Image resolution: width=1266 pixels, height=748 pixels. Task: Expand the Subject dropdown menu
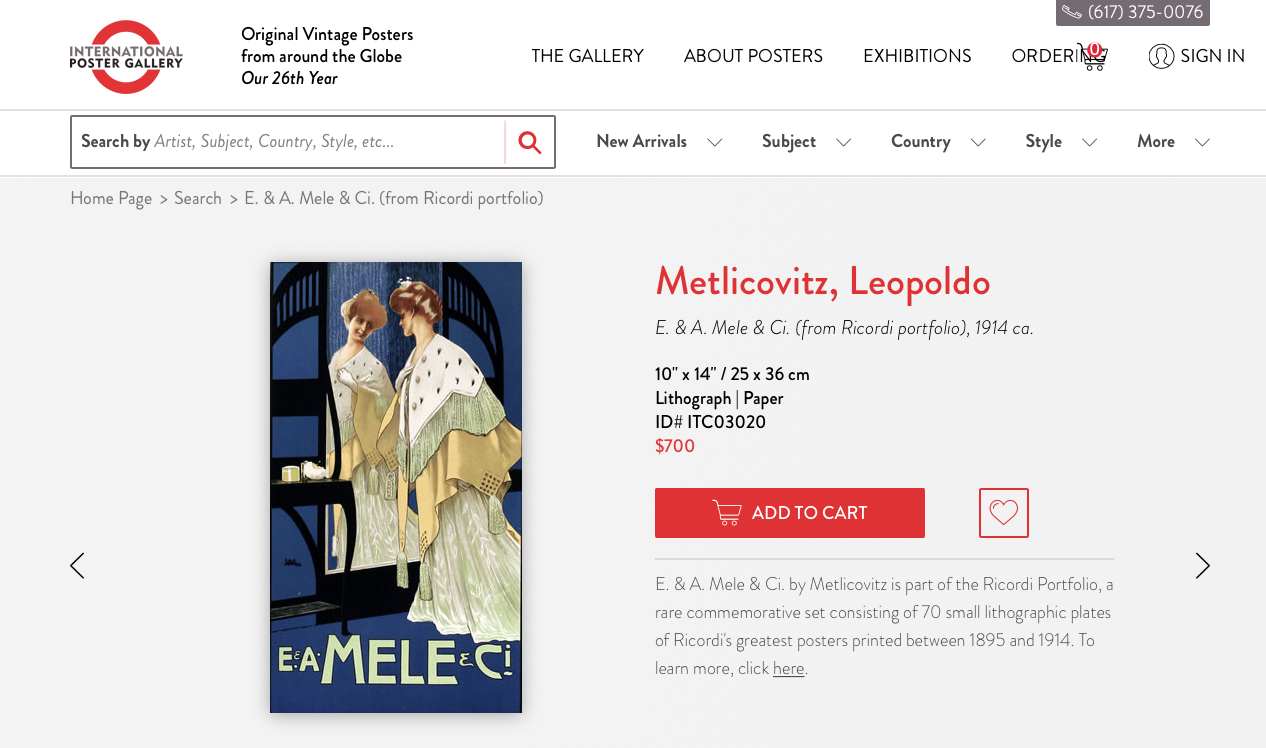click(806, 142)
